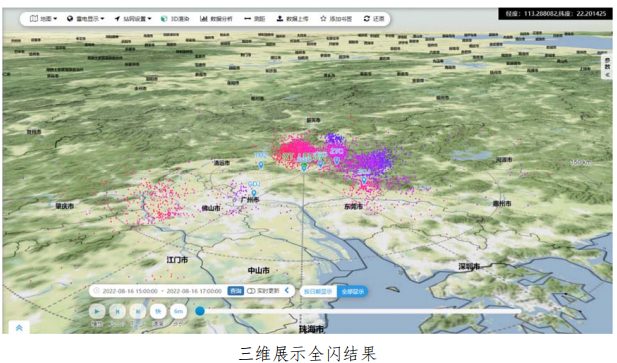Select 按日期显示 display by date option
Viewport: 617px width, 363px height.
click(x=318, y=292)
